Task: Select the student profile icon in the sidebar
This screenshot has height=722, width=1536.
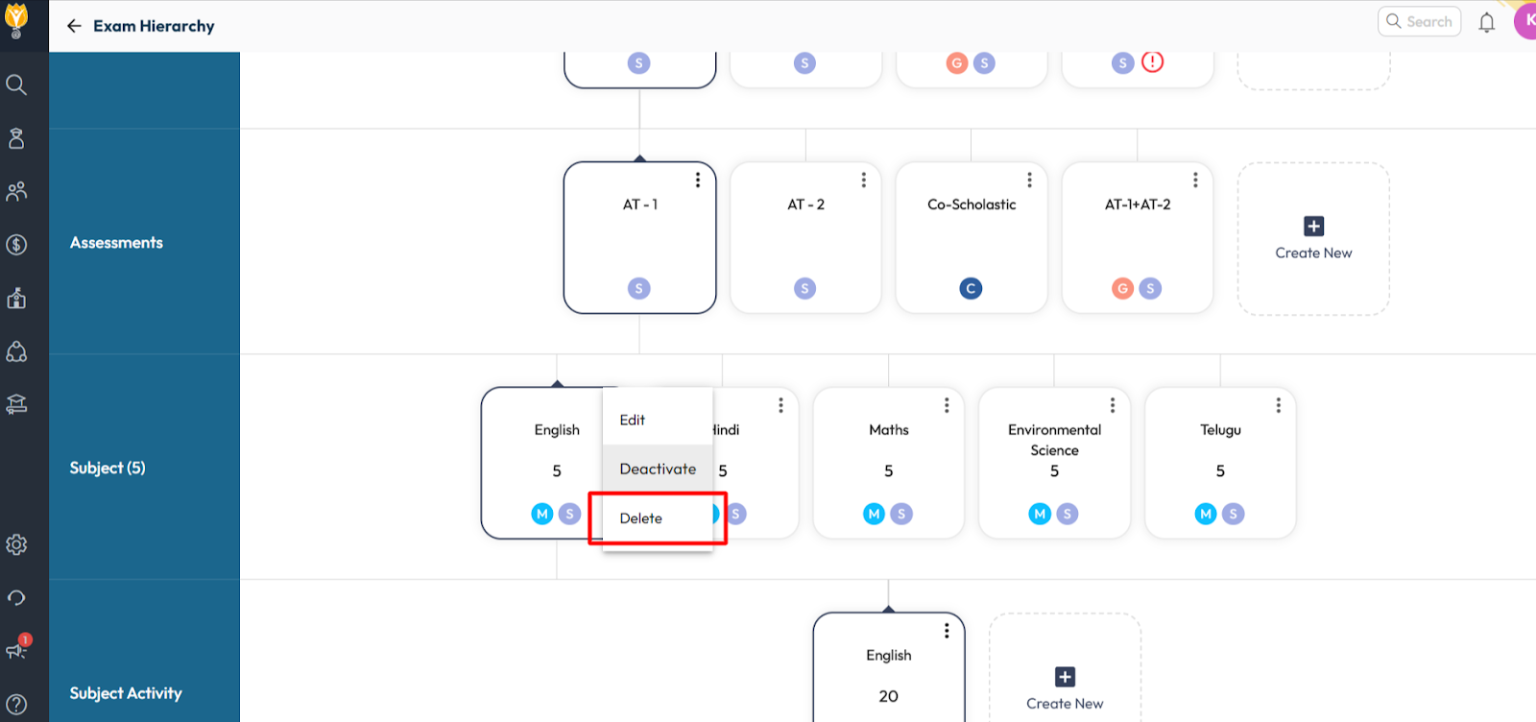Action: [x=16, y=138]
